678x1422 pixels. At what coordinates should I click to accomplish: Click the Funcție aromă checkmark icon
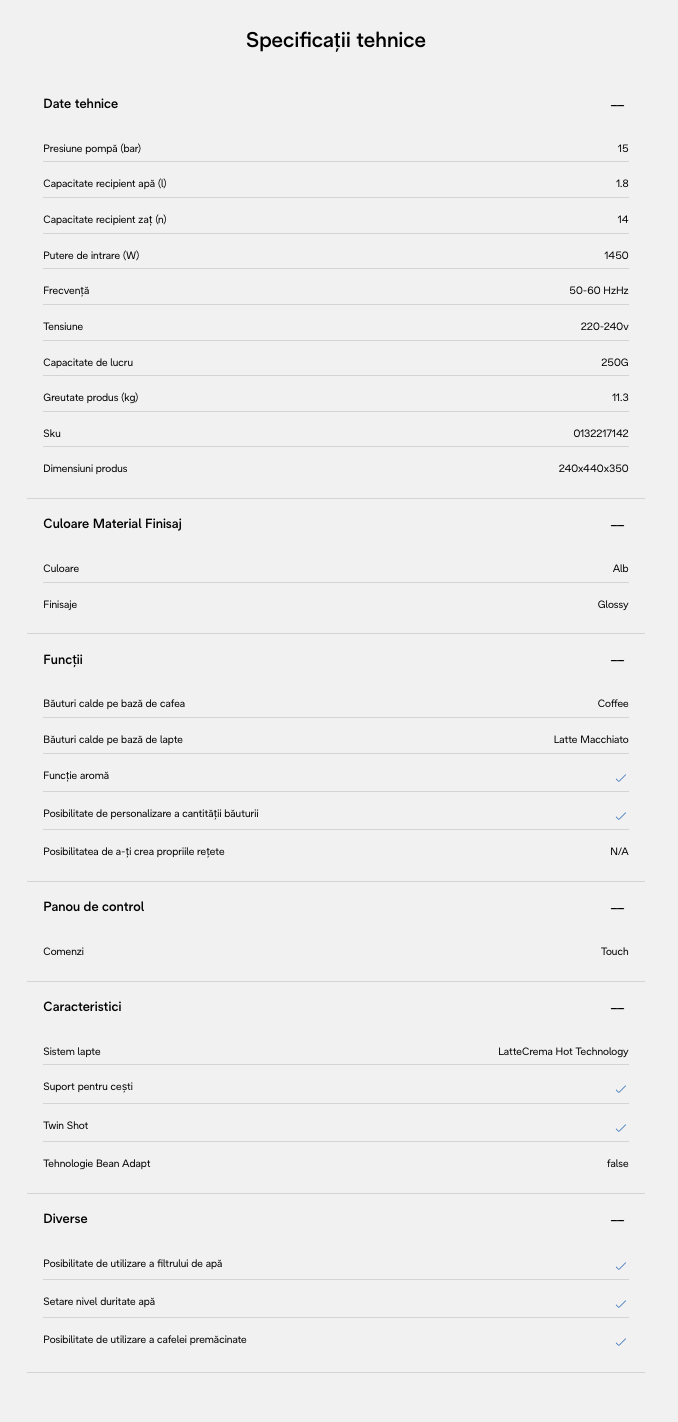tap(620, 777)
